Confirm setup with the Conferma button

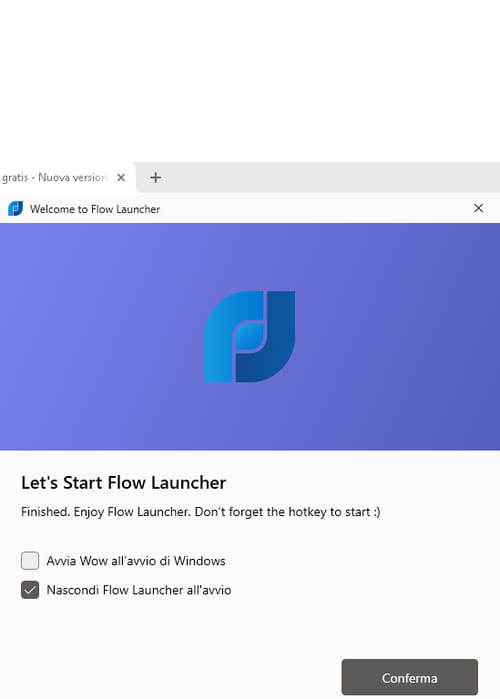point(410,678)
